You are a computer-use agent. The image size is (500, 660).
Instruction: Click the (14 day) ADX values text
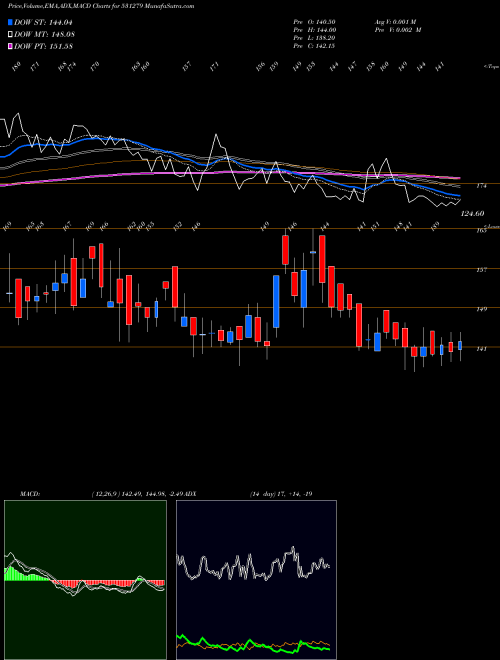pyautogui.click(x=281, y=494)
